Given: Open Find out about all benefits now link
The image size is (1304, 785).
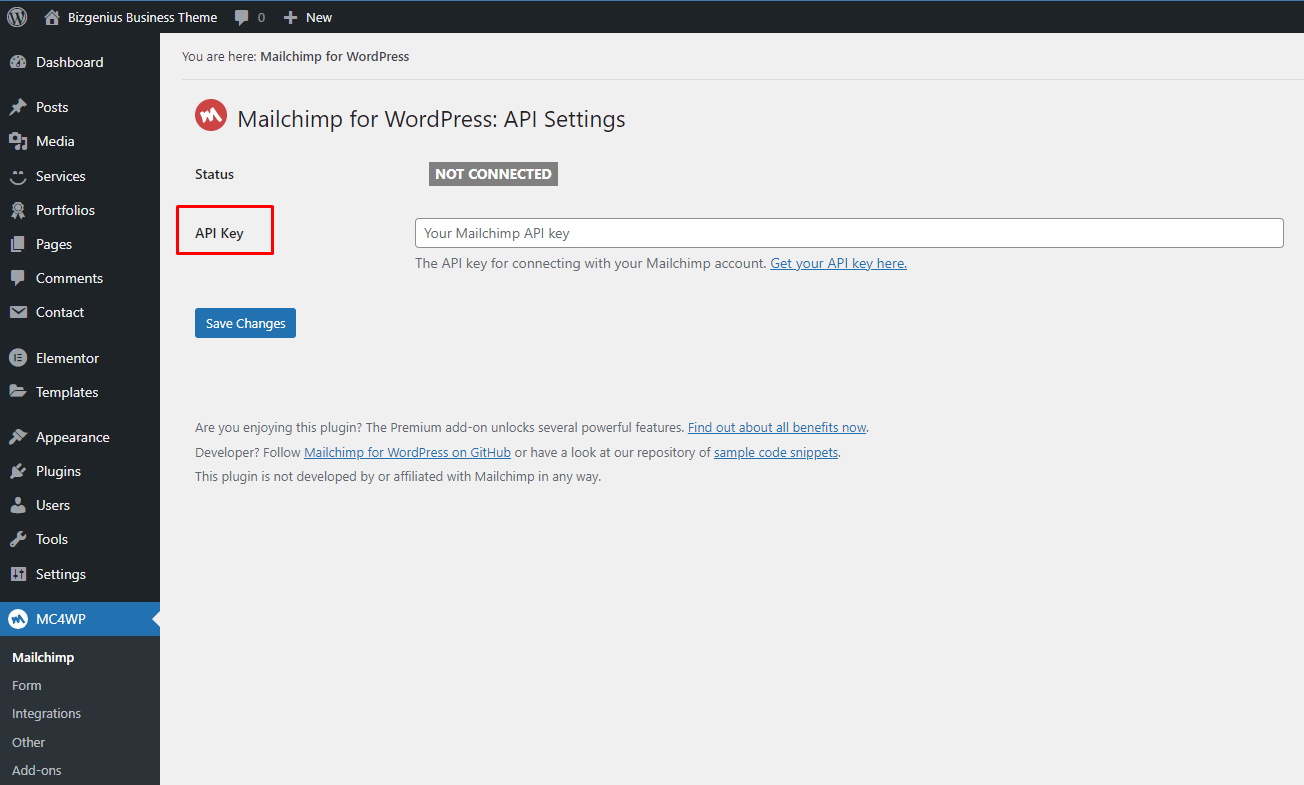Looking at the screenshot, I should tap(777, 427).
